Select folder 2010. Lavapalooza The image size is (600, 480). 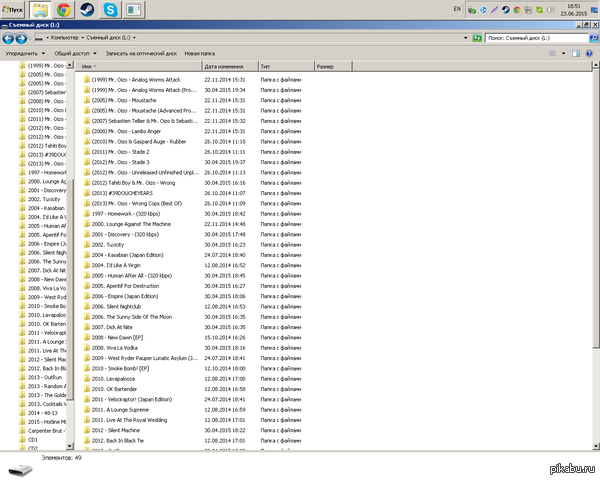click(x=109, y=379)
